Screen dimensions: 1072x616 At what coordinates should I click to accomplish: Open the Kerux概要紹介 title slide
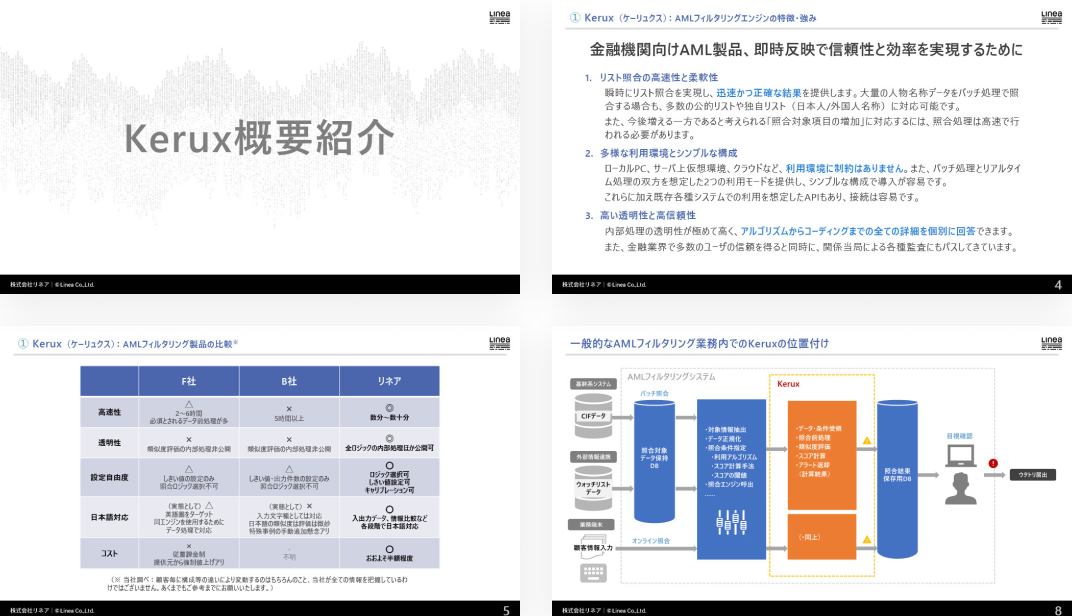click(x=260, y=147)
